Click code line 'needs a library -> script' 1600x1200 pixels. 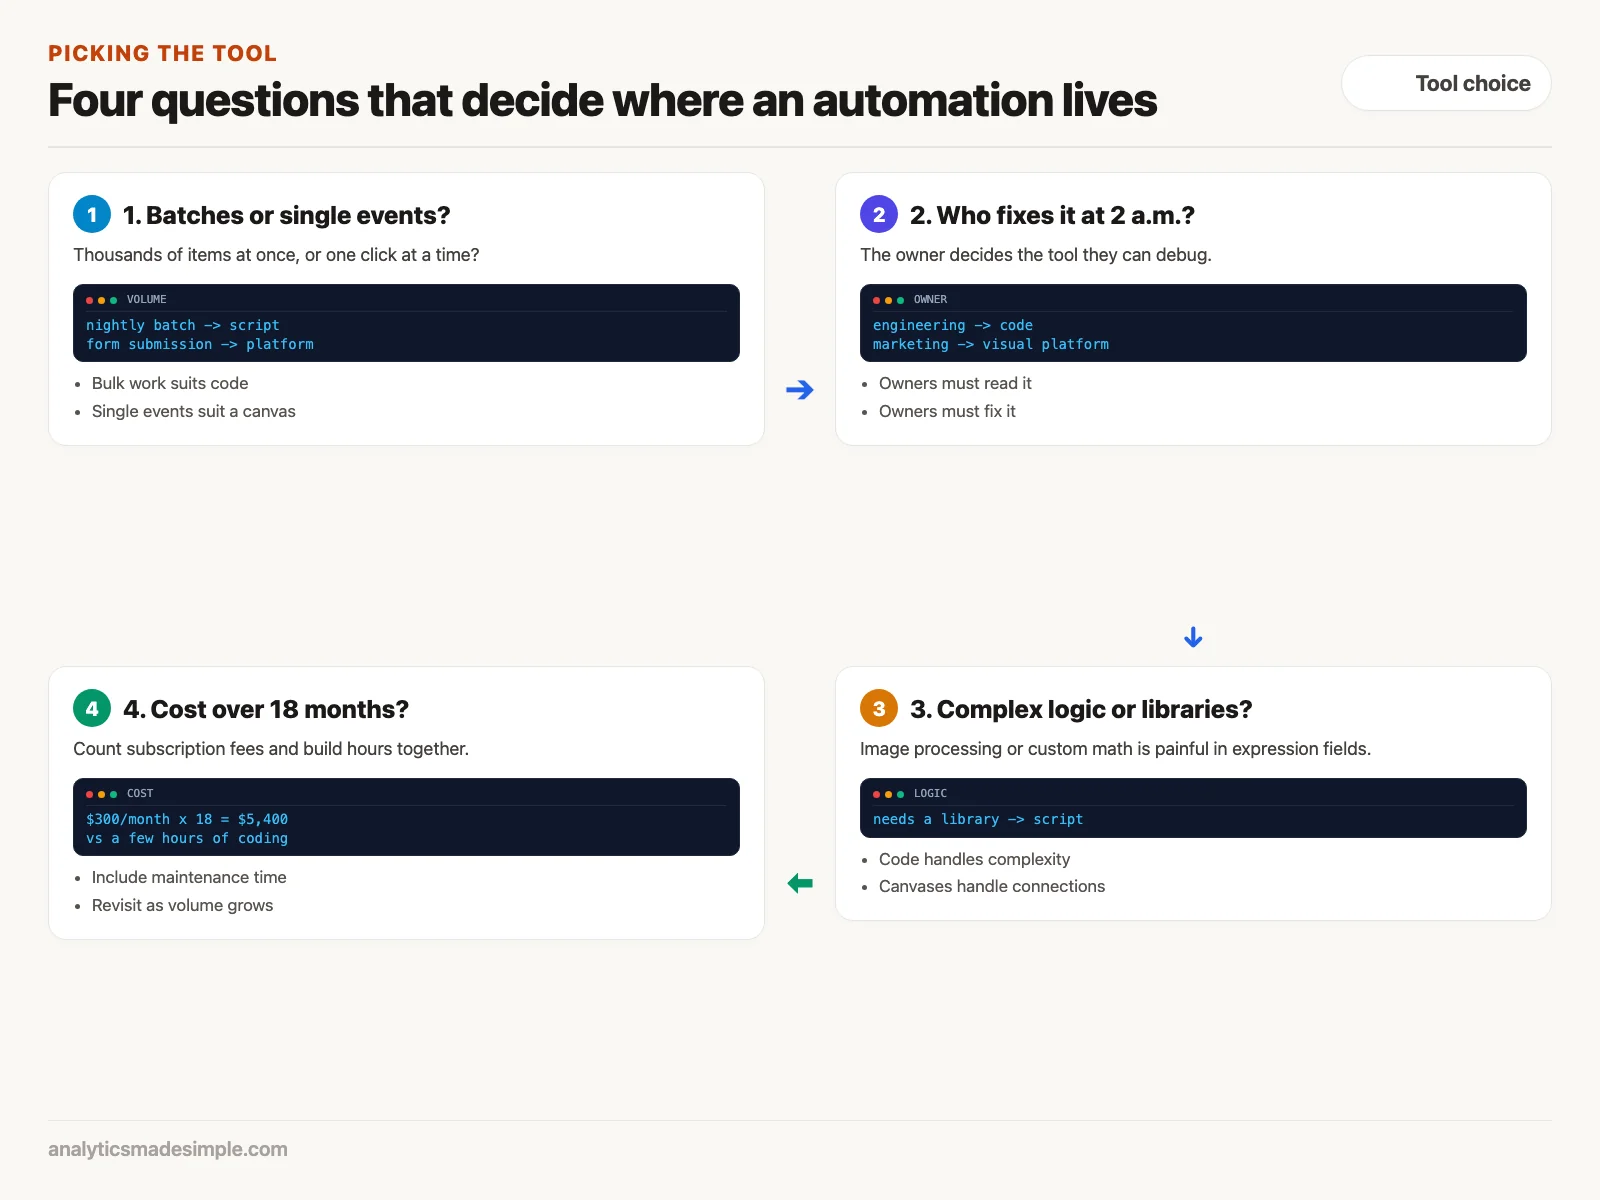(x=978, y=819)
